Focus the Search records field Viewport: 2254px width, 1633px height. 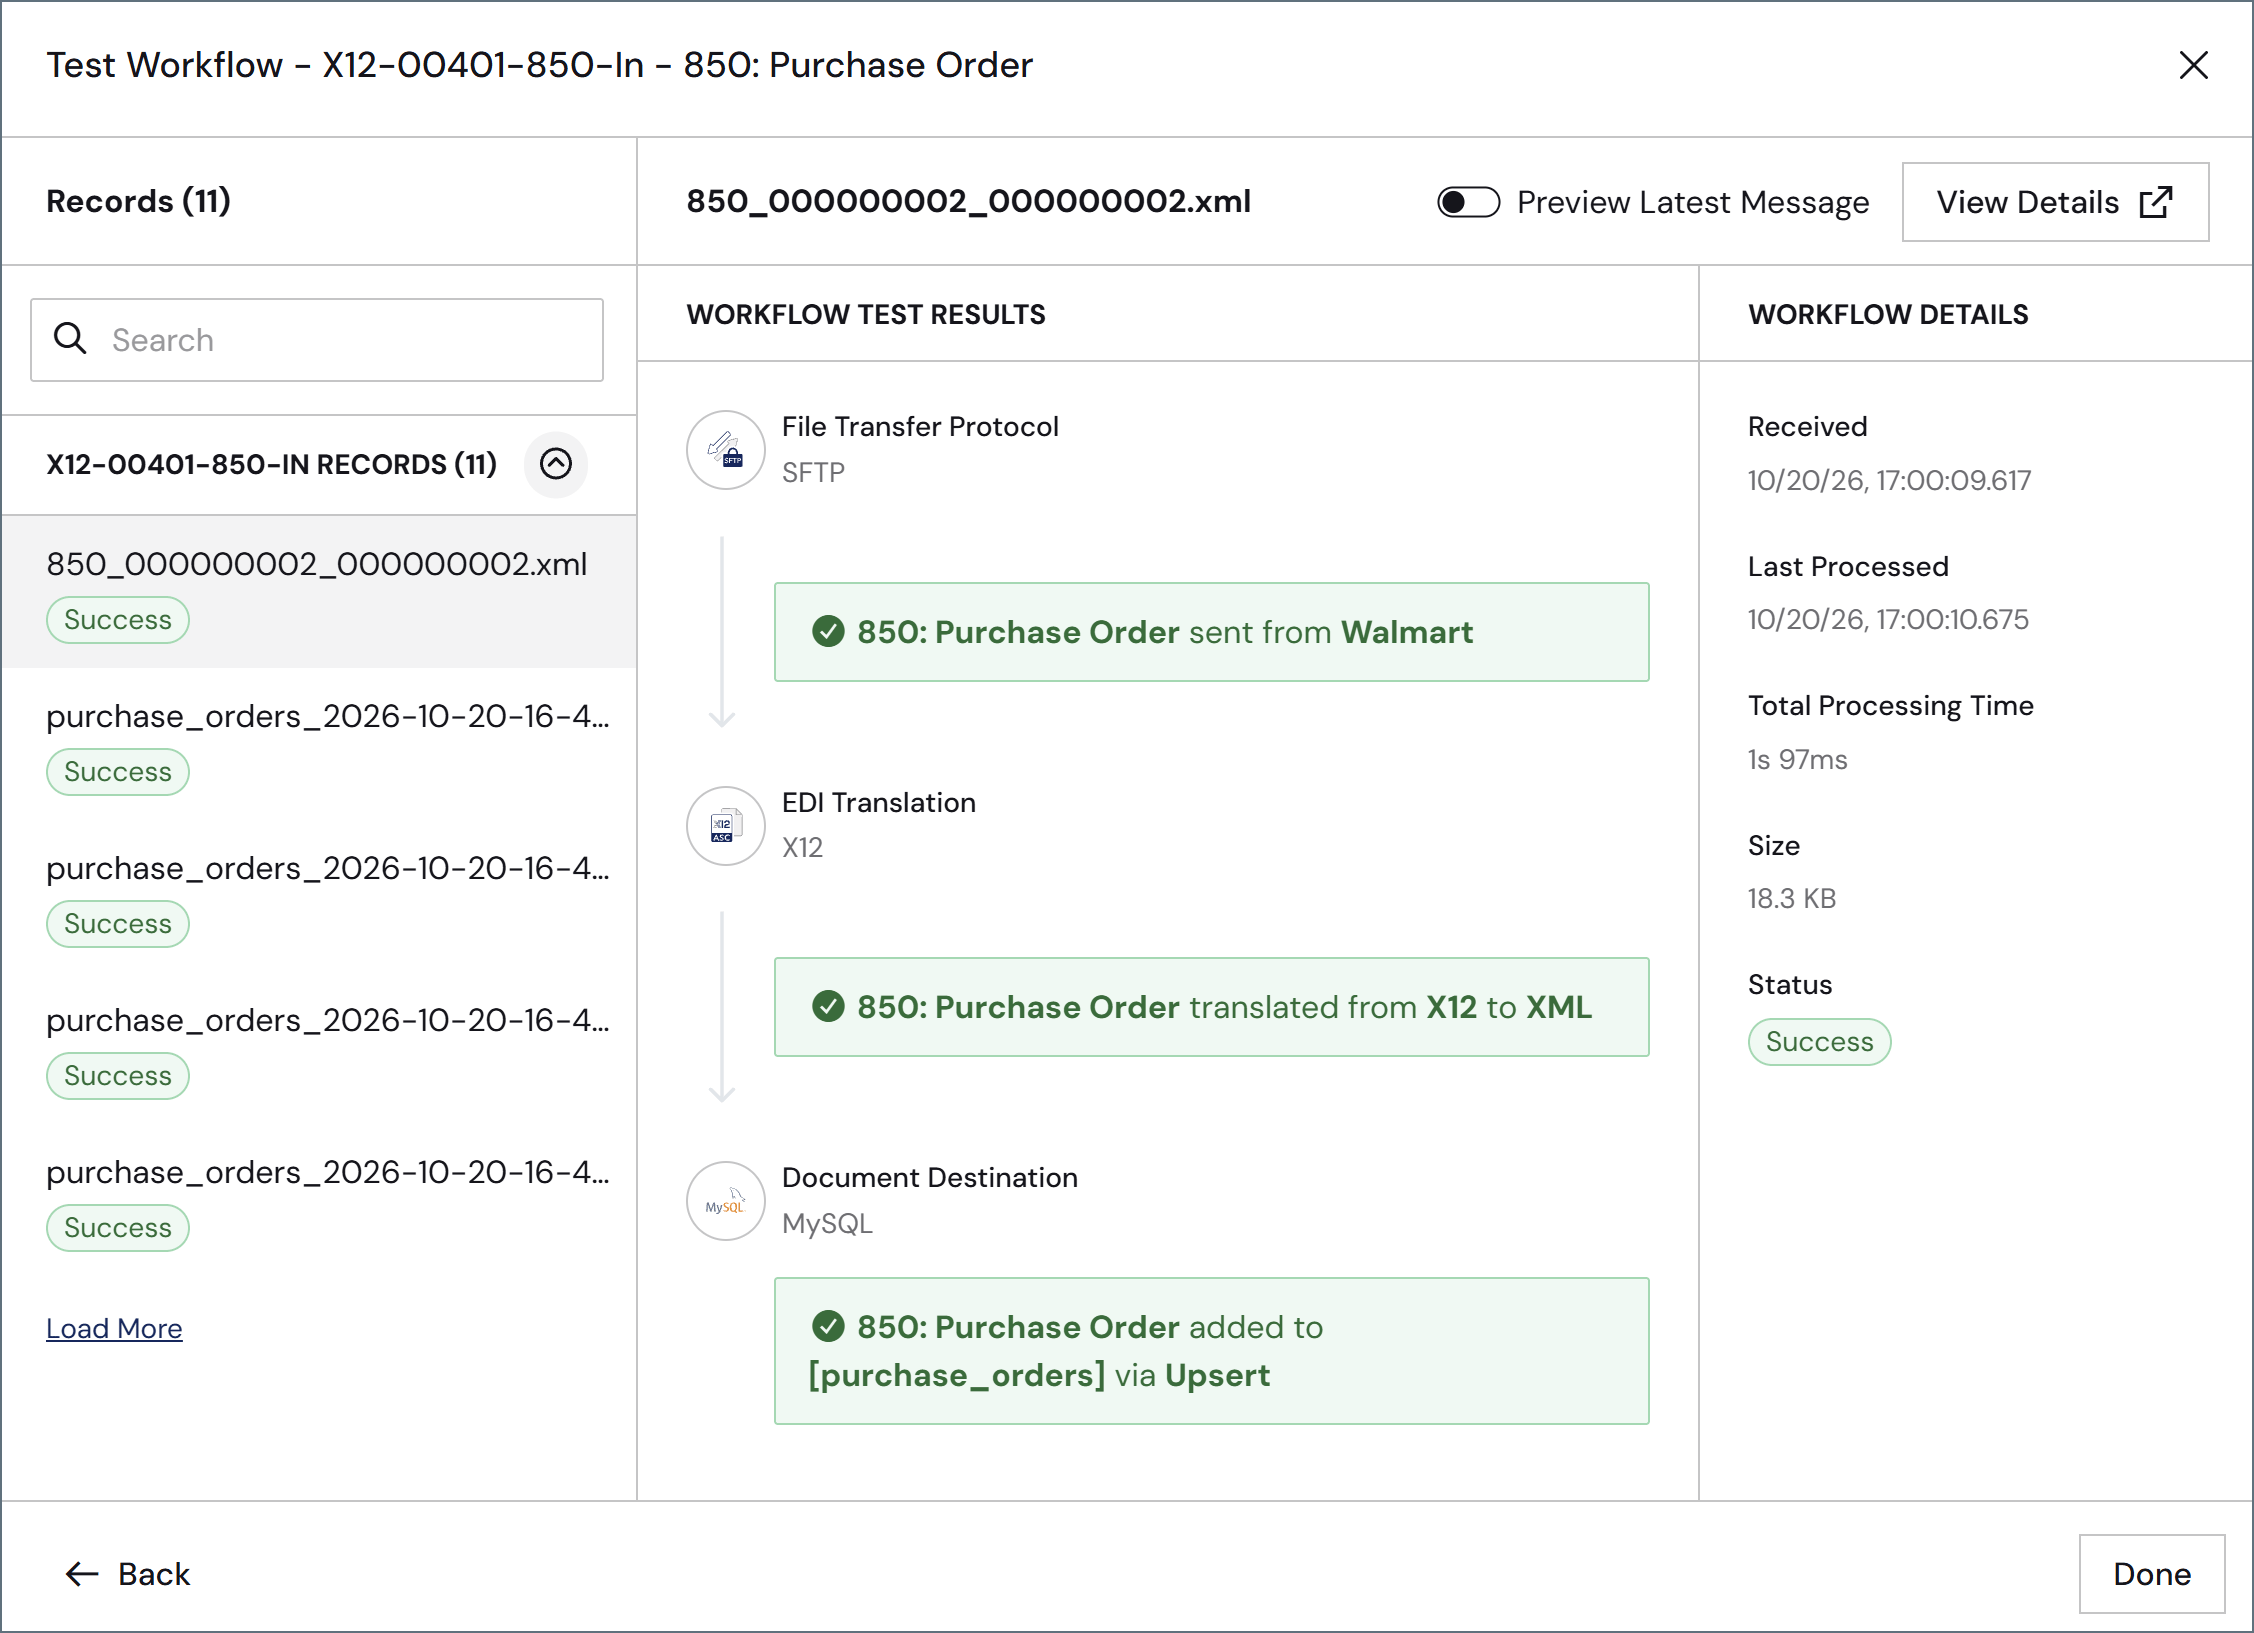pos(317,340)
